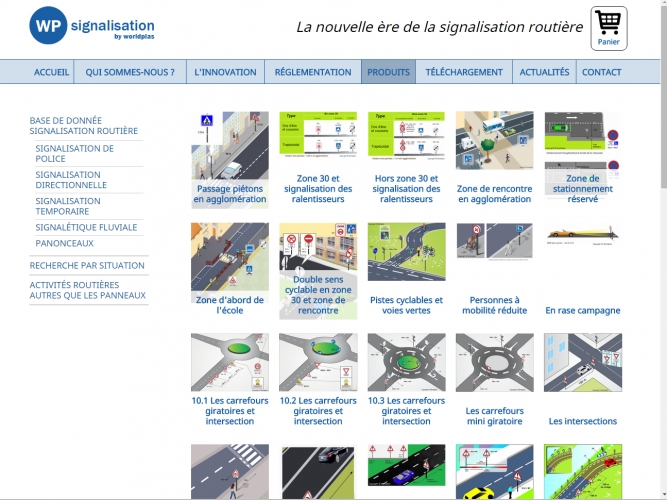Select Signalisation de police in sidebar
The image size is (667, 500).
click(75, 153)
